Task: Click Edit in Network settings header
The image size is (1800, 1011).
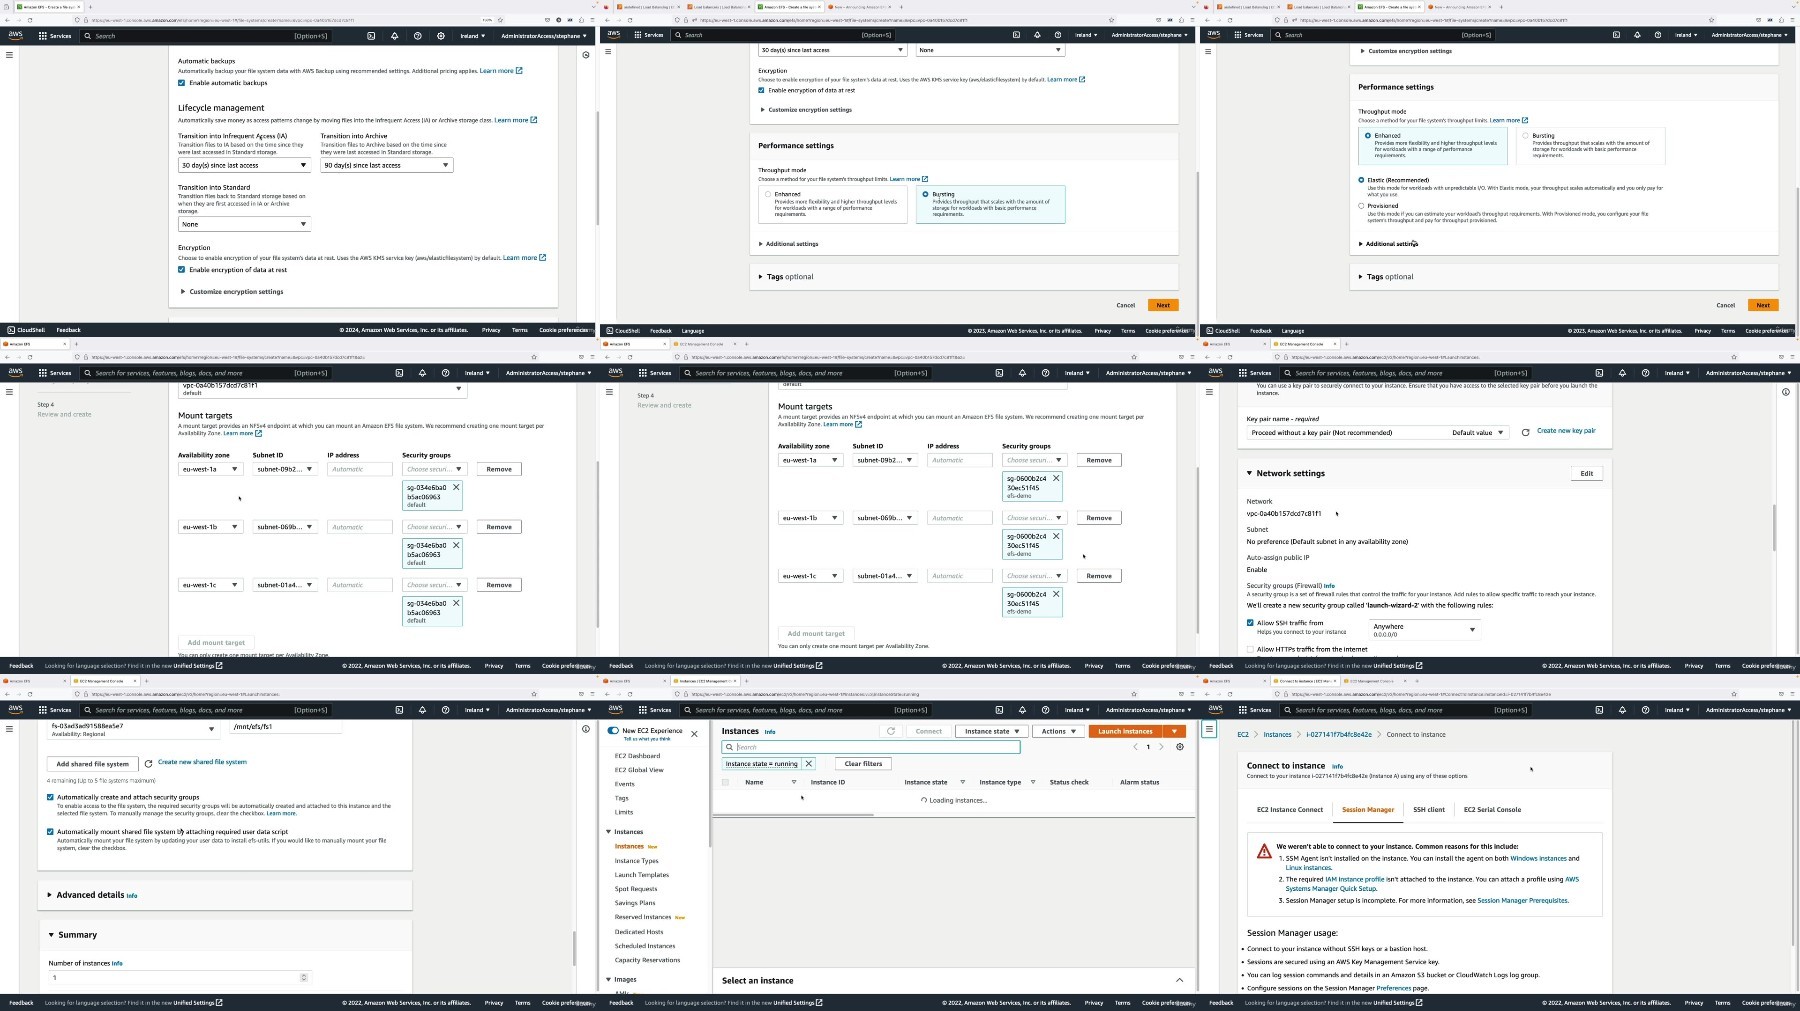Action: (1586, 474)
